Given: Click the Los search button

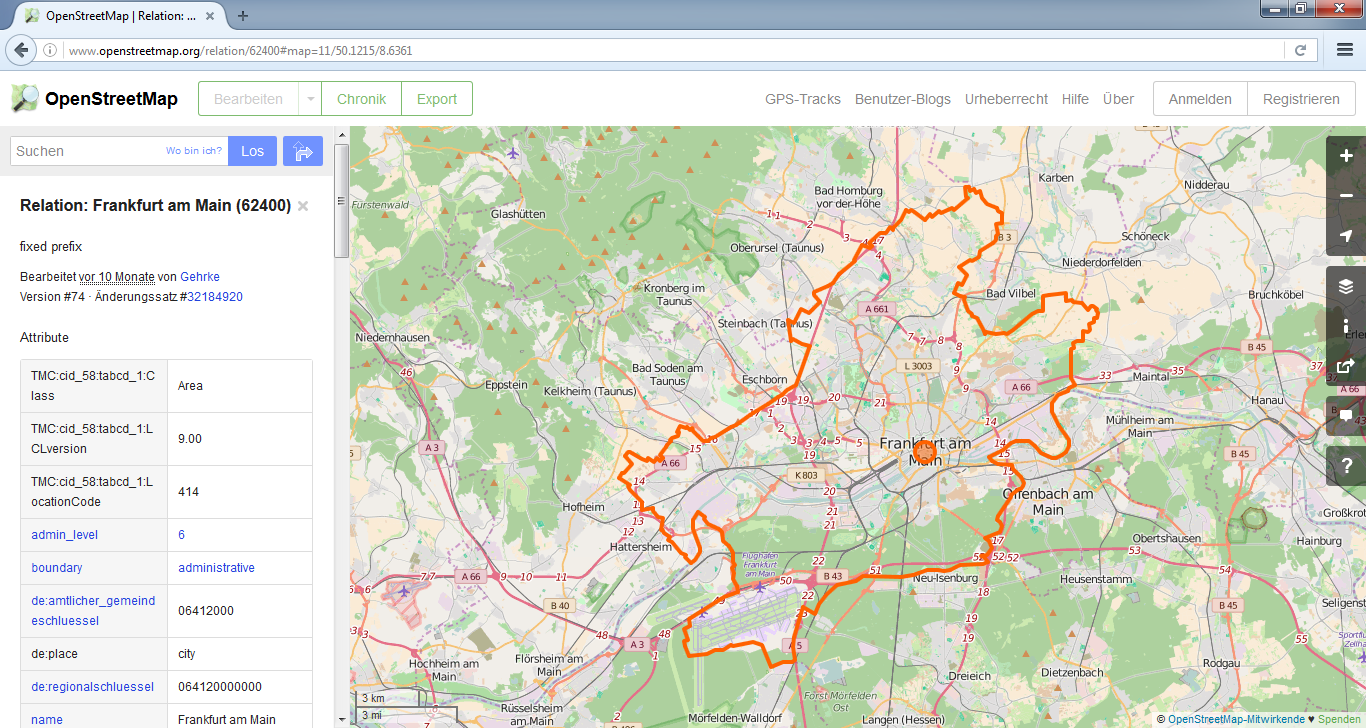Looking at the screenshot, I should coord(252,151).
